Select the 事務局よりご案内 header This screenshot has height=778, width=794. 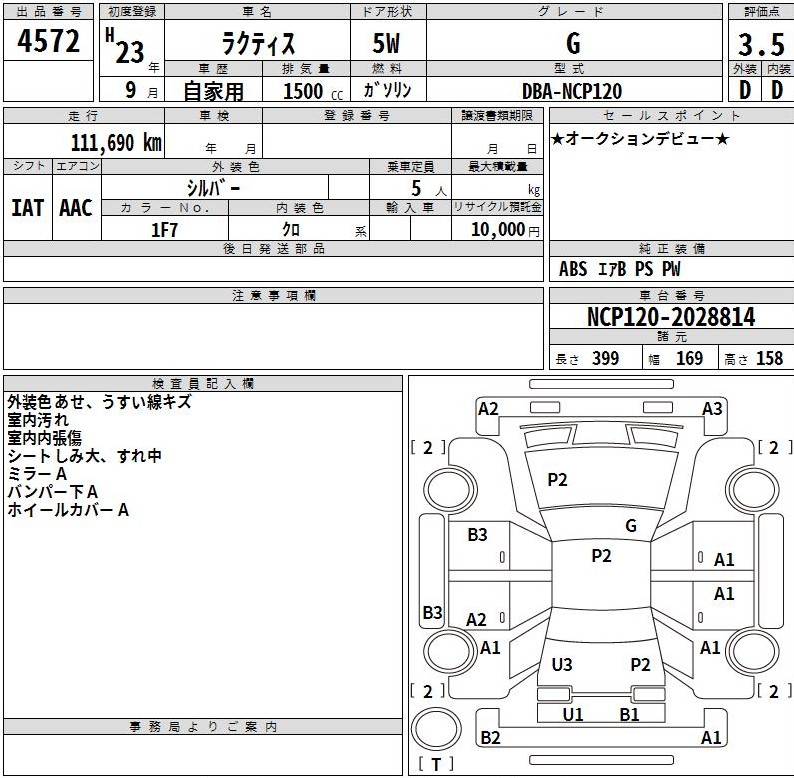[x=203, y=726]
